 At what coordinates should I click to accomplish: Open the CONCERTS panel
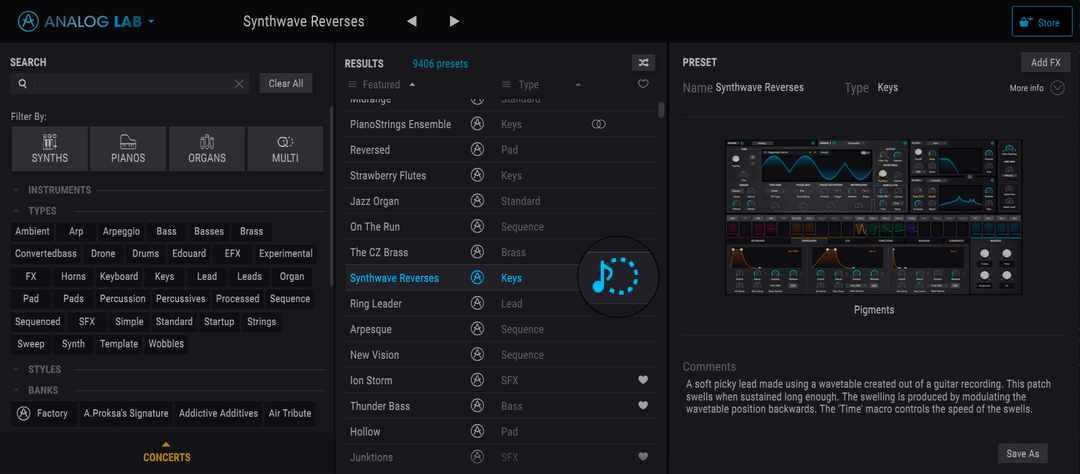167,453
